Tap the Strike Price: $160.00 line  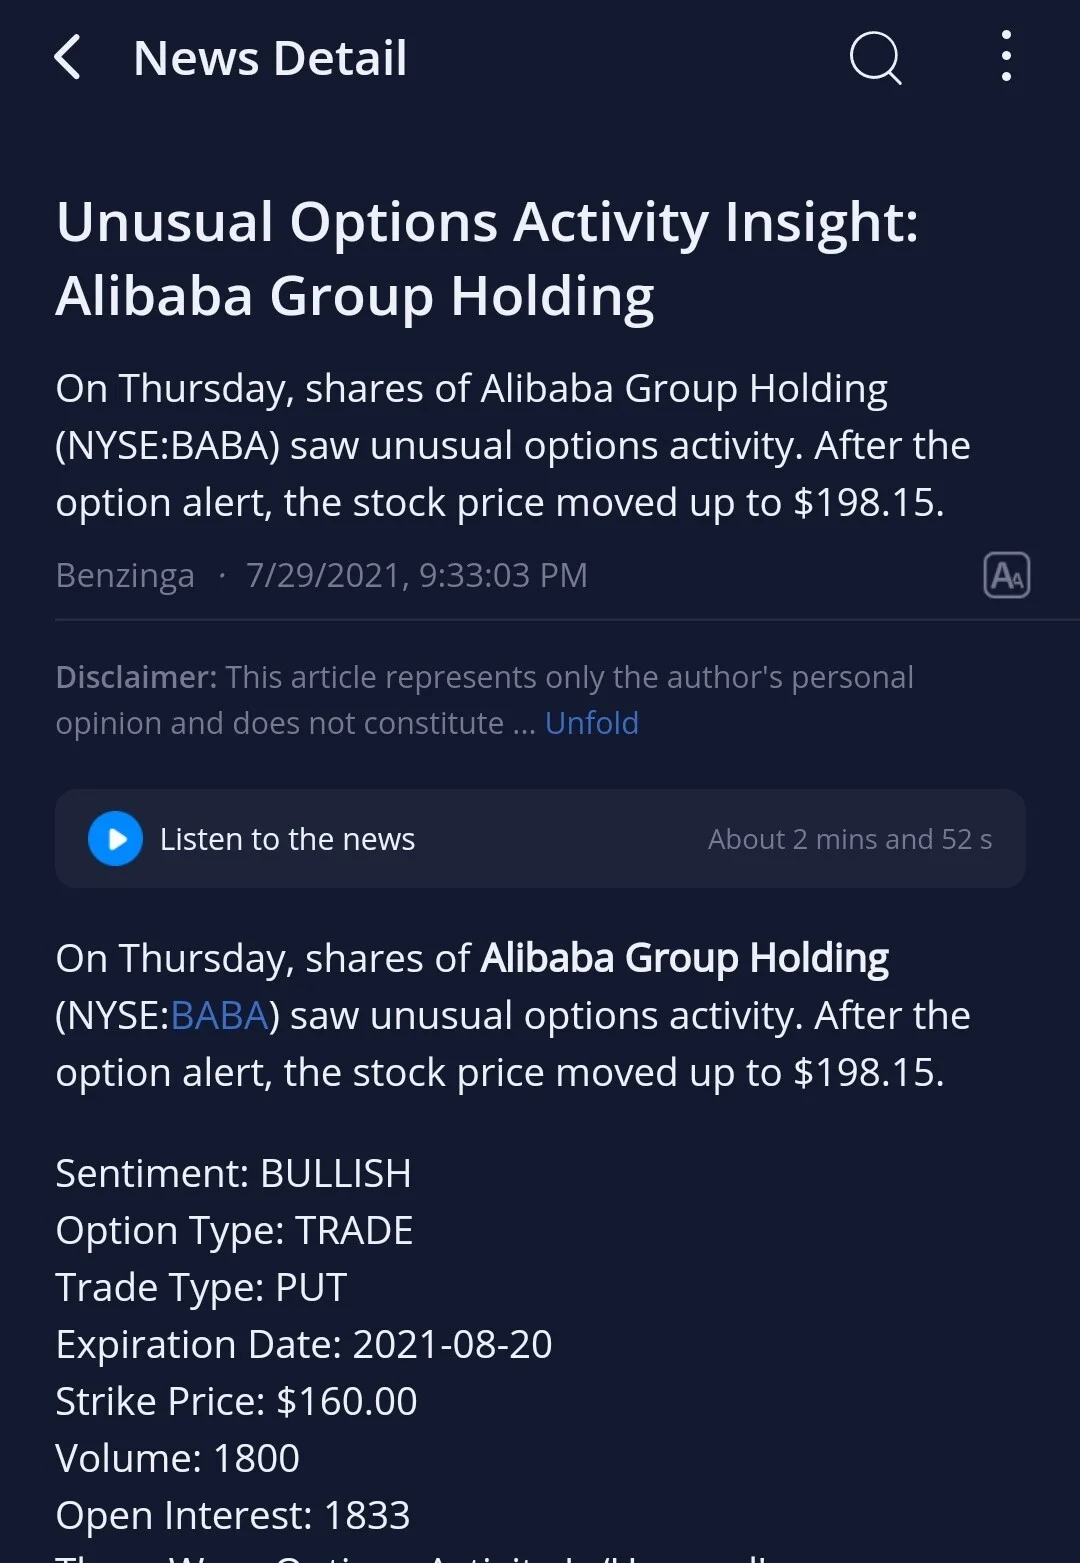[236, 1401]
